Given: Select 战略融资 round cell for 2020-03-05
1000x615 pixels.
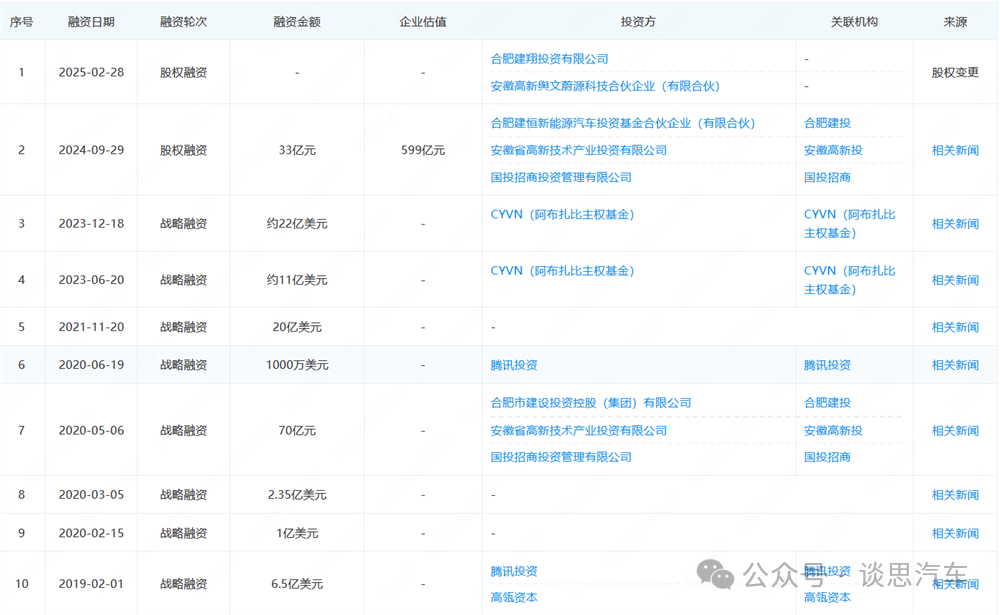Looking at the screenshot, I should coord(184,495).
